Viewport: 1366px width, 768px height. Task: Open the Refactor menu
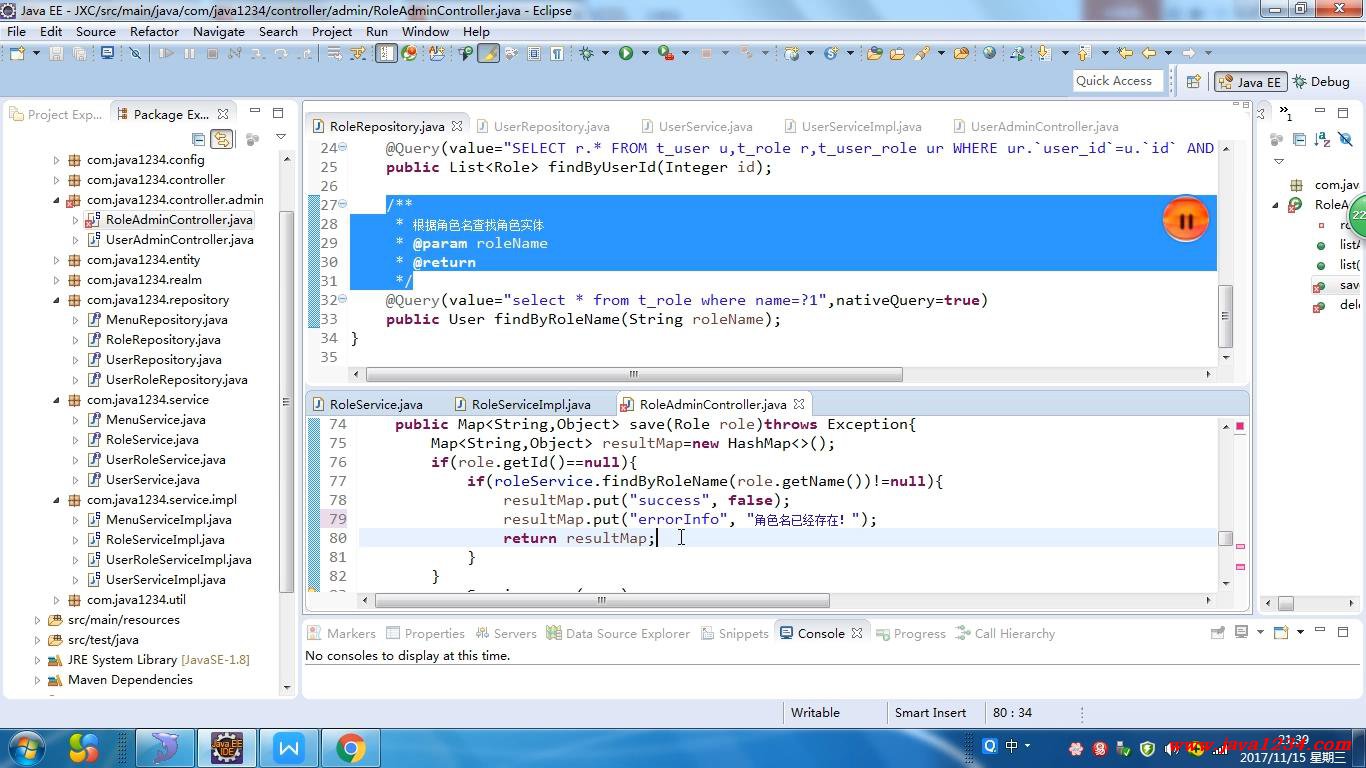pyautogui.click(x=154, y=31)
